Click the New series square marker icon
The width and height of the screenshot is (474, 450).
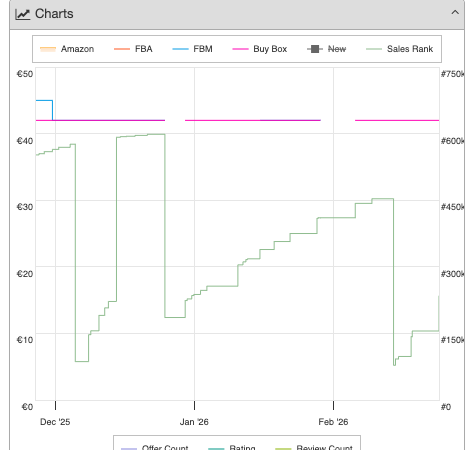click(x=315, y=49)
